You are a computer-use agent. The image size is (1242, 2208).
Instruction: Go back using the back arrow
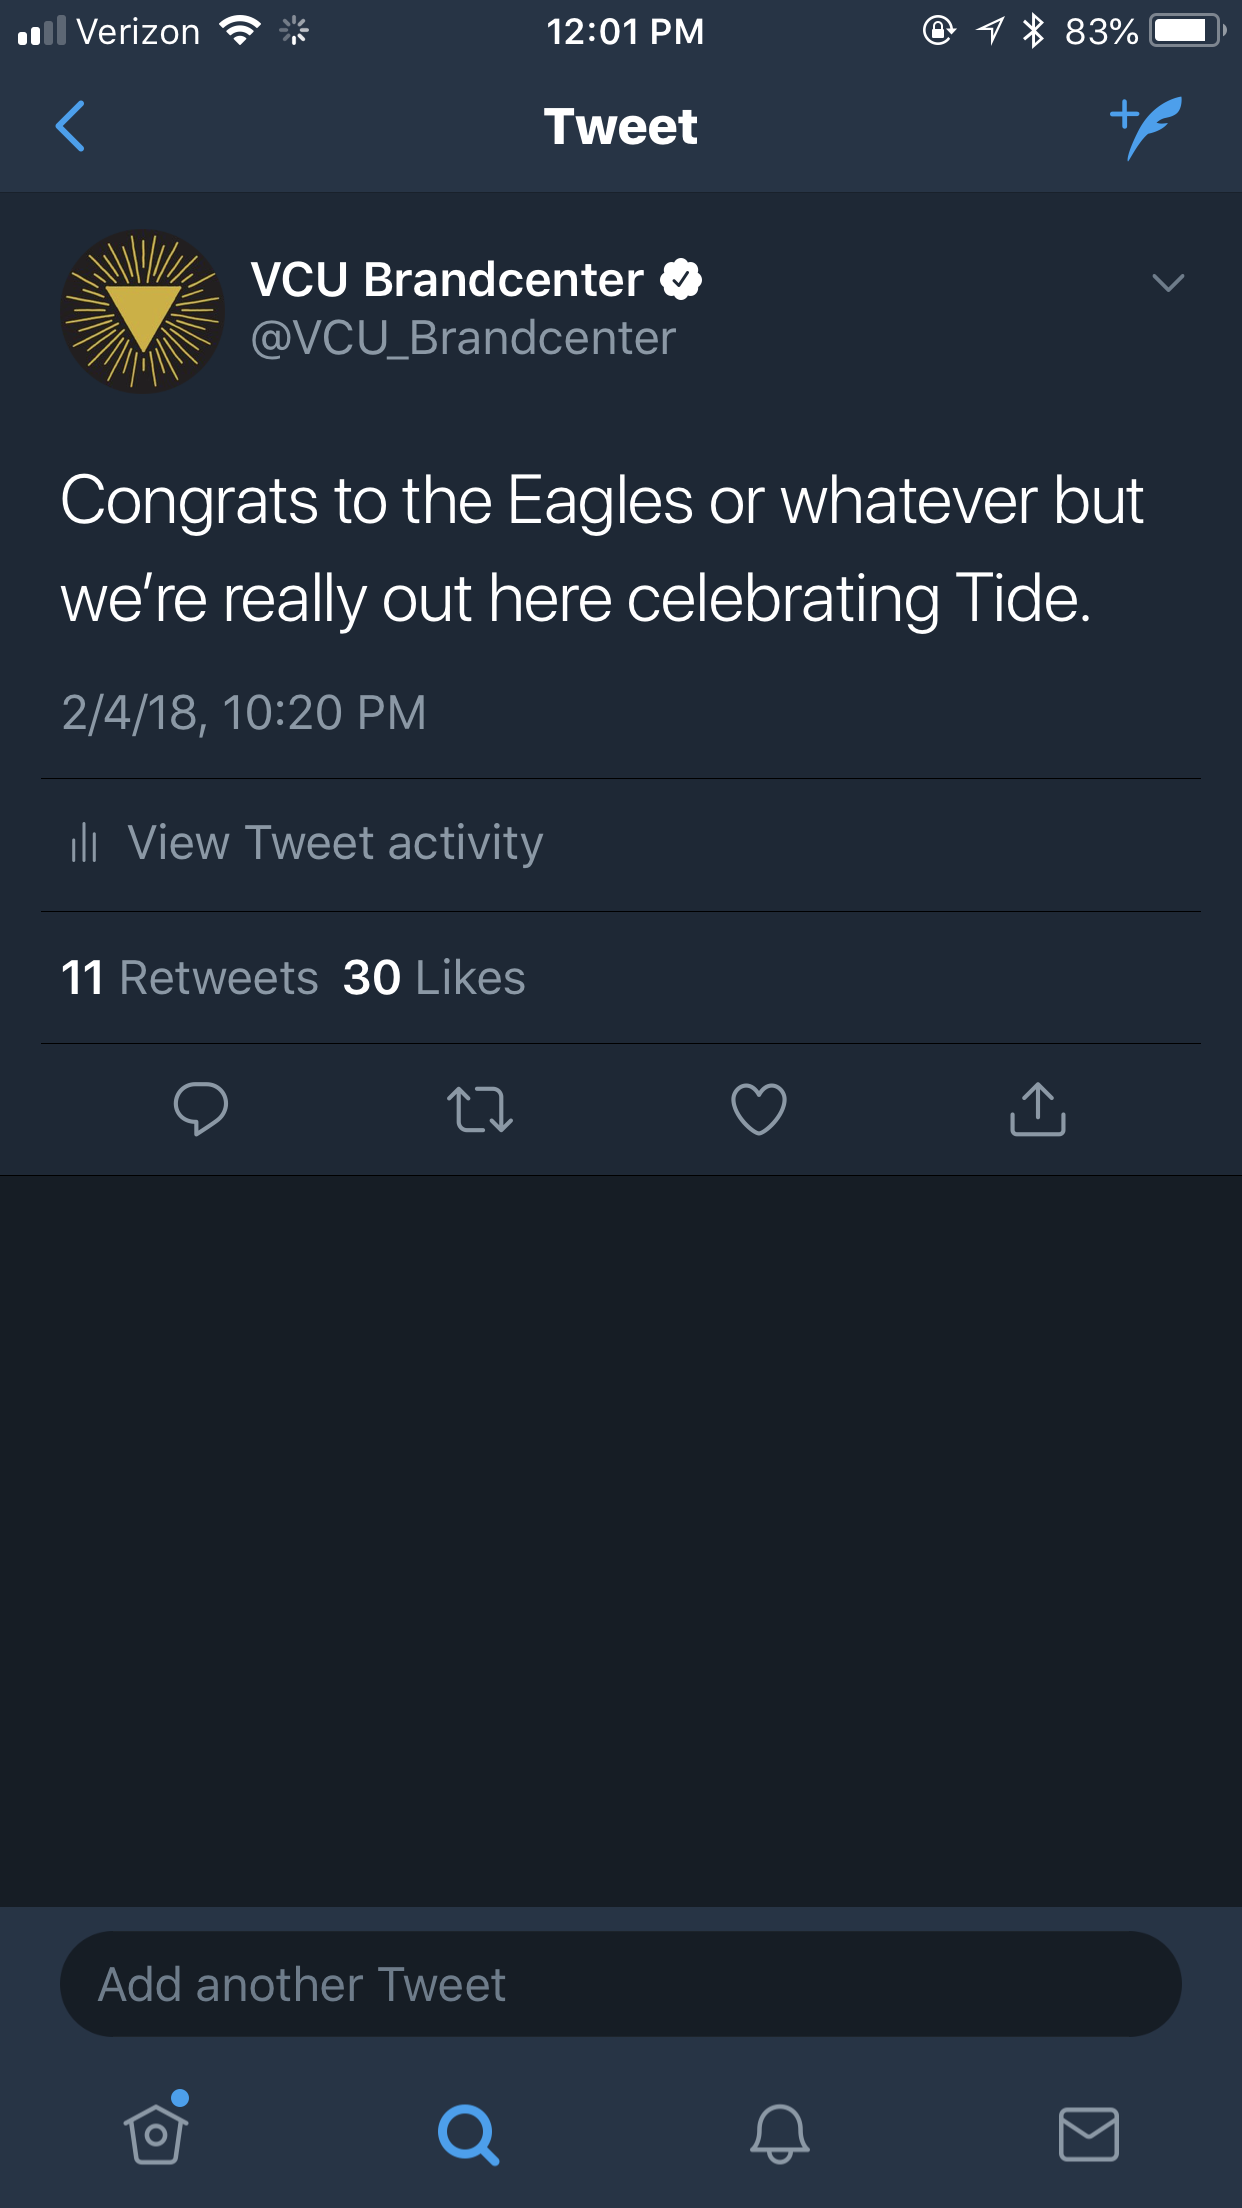70,126
